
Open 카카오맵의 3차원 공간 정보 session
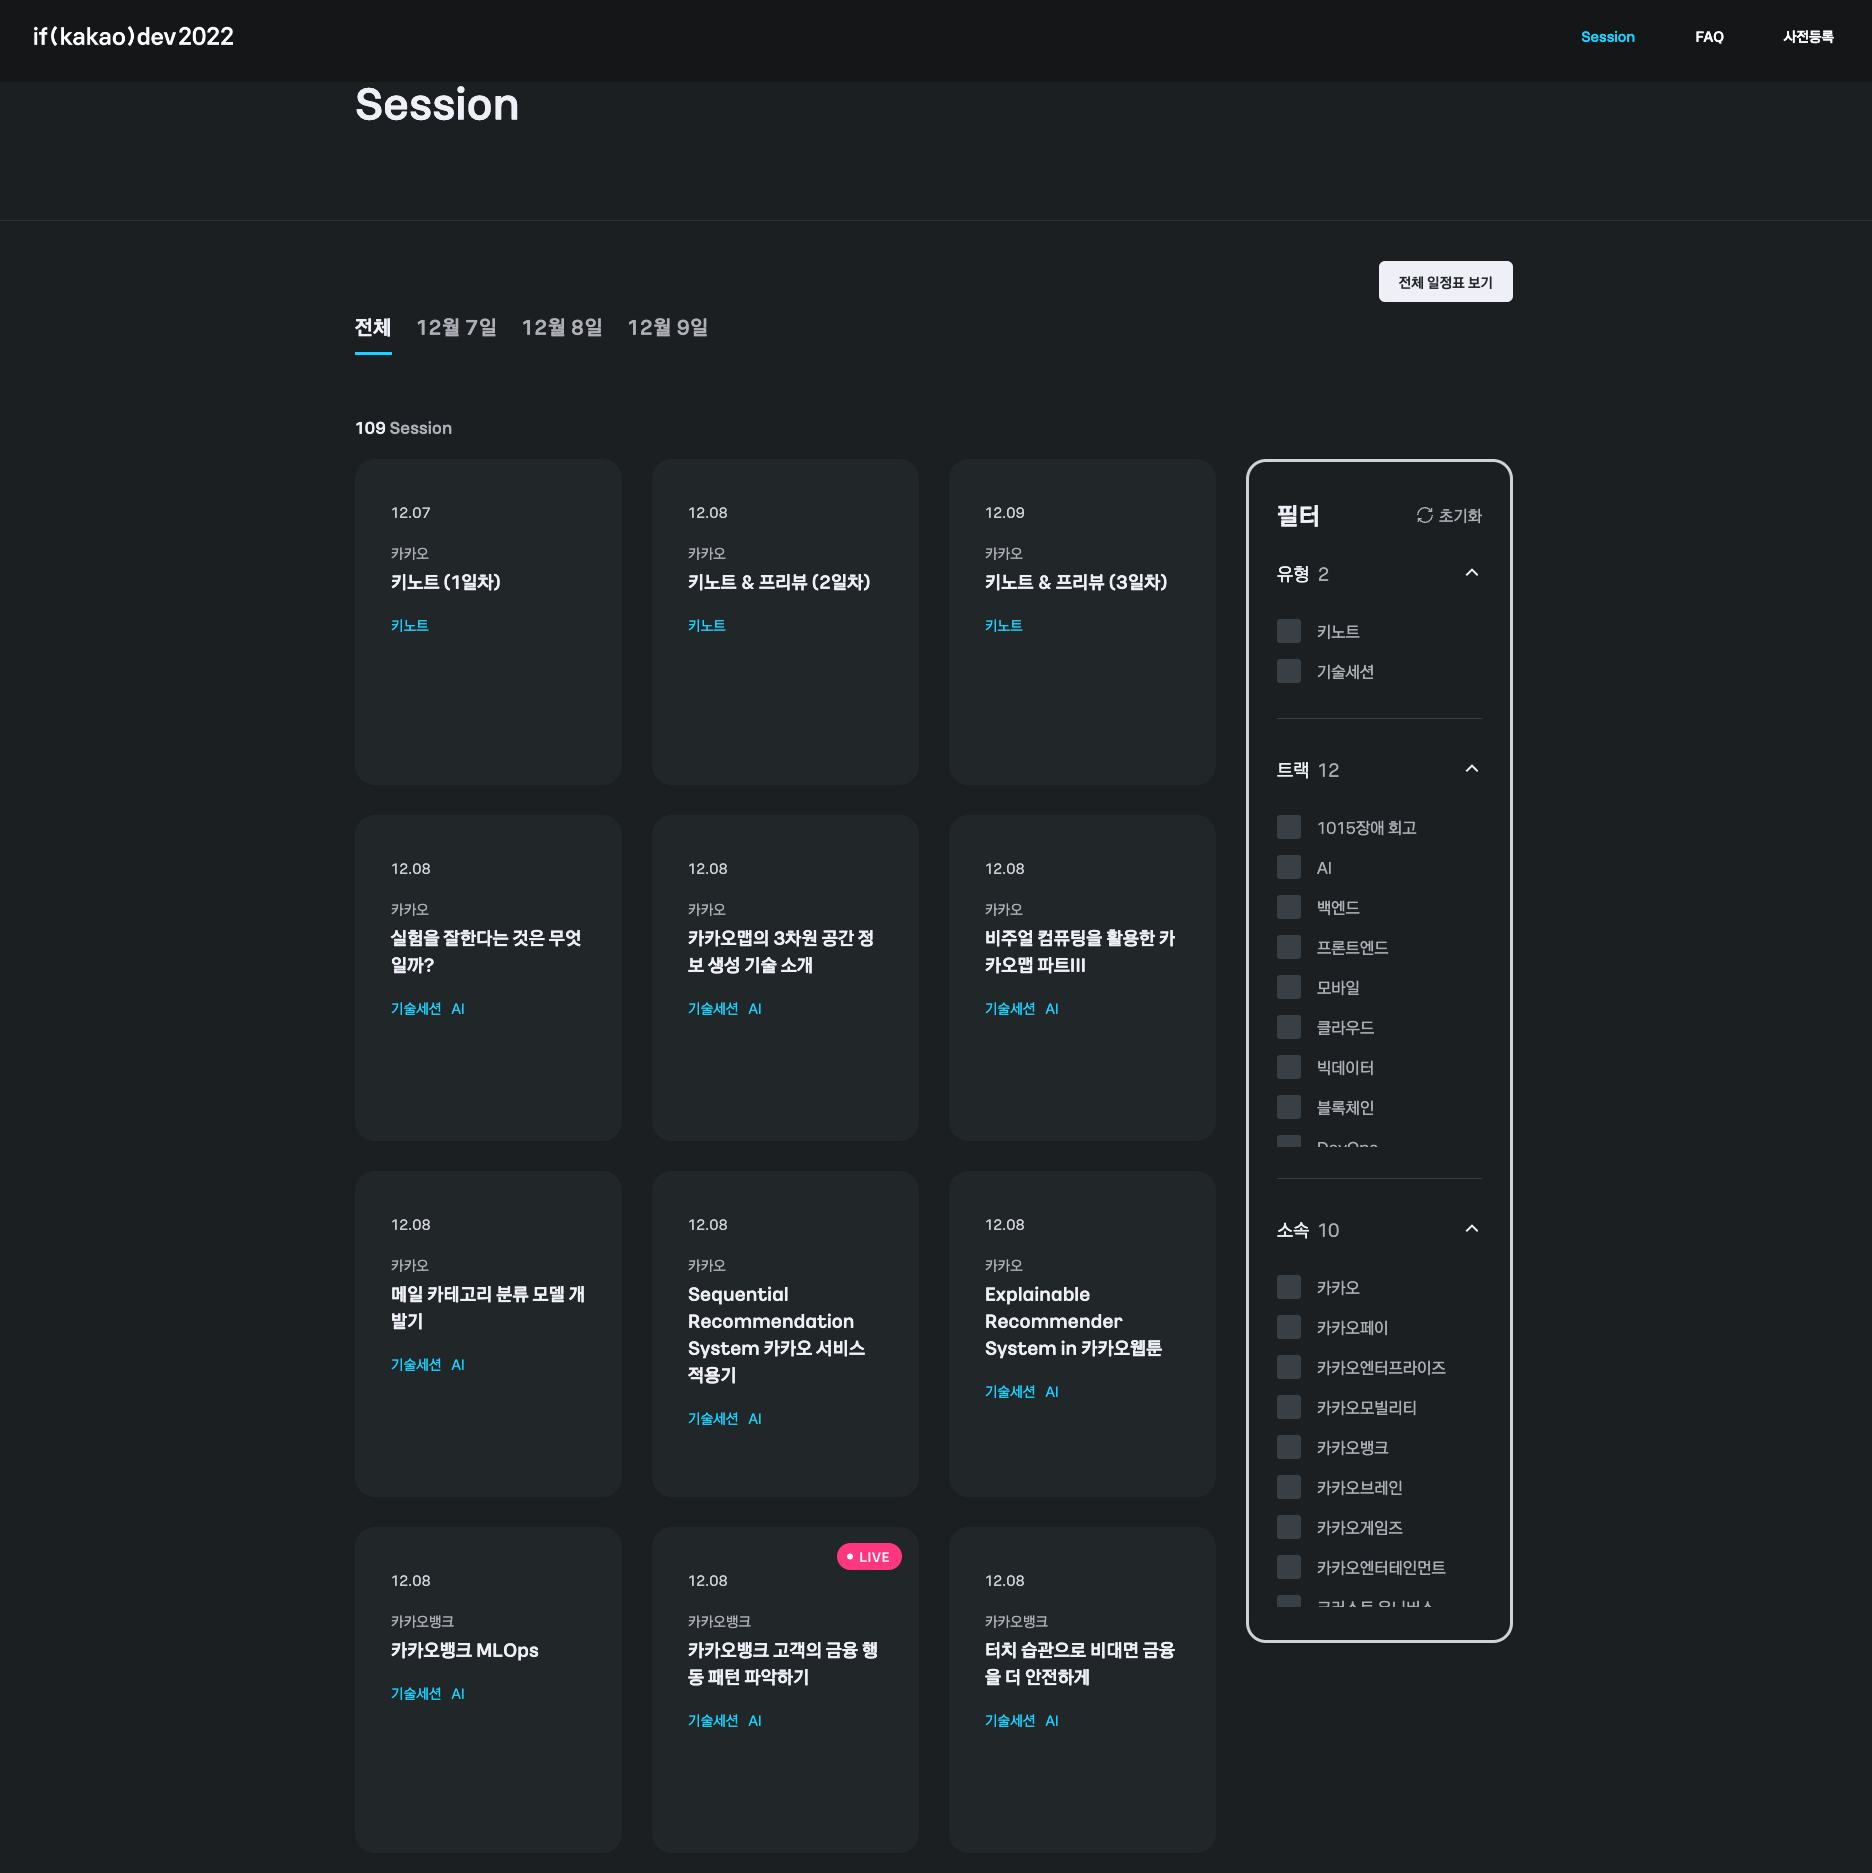tap(785, 978)
